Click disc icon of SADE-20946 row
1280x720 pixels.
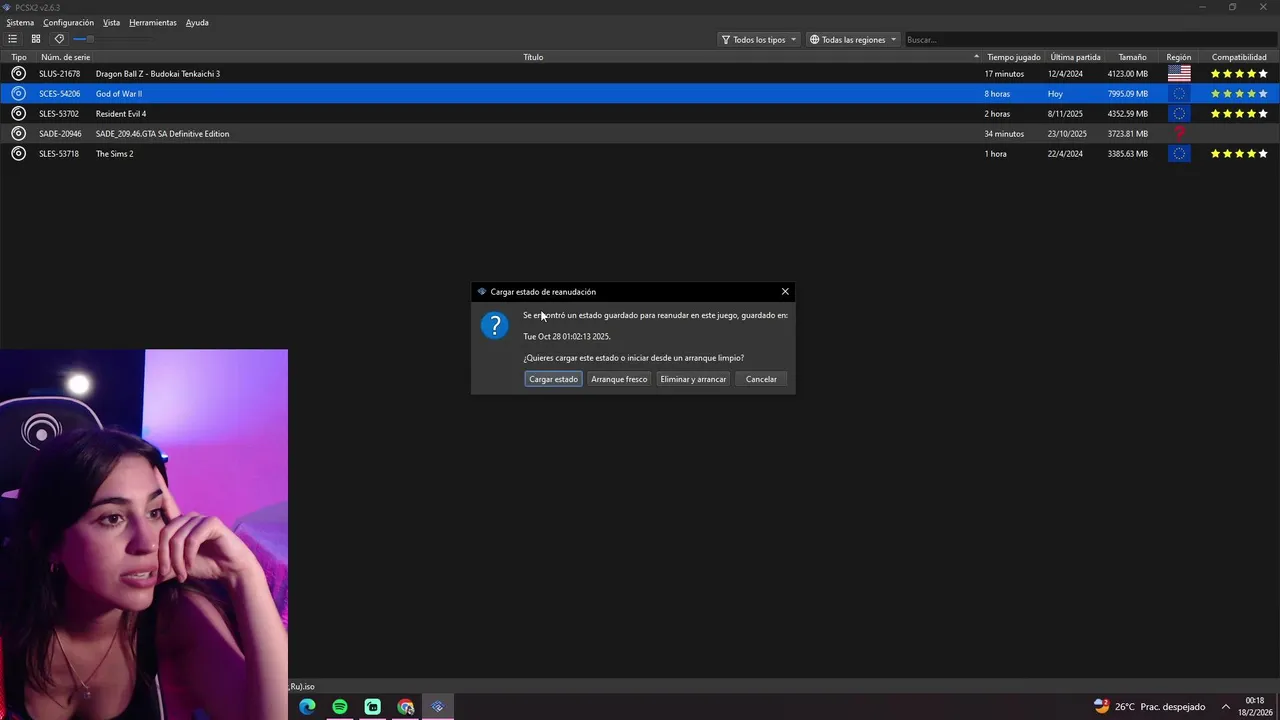click(x=18, y=134)
